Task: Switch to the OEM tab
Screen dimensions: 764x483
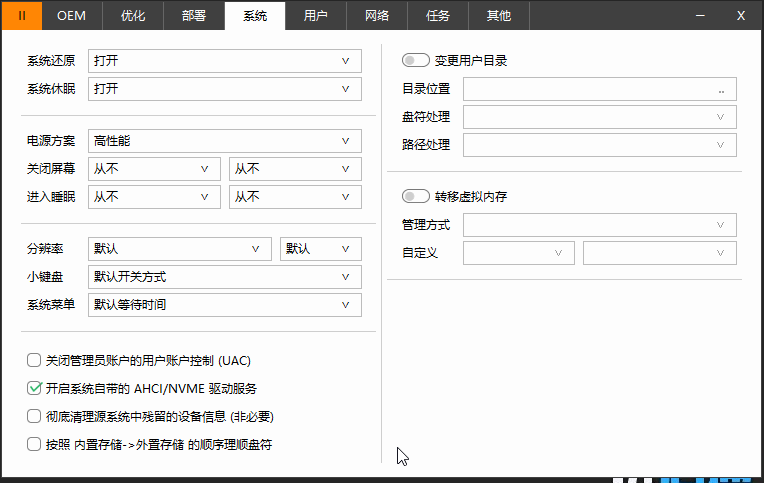Action: click(72, 16)
